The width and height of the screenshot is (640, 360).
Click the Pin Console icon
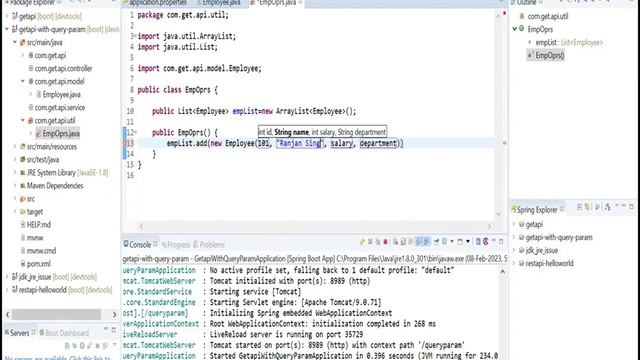[436, 242]
